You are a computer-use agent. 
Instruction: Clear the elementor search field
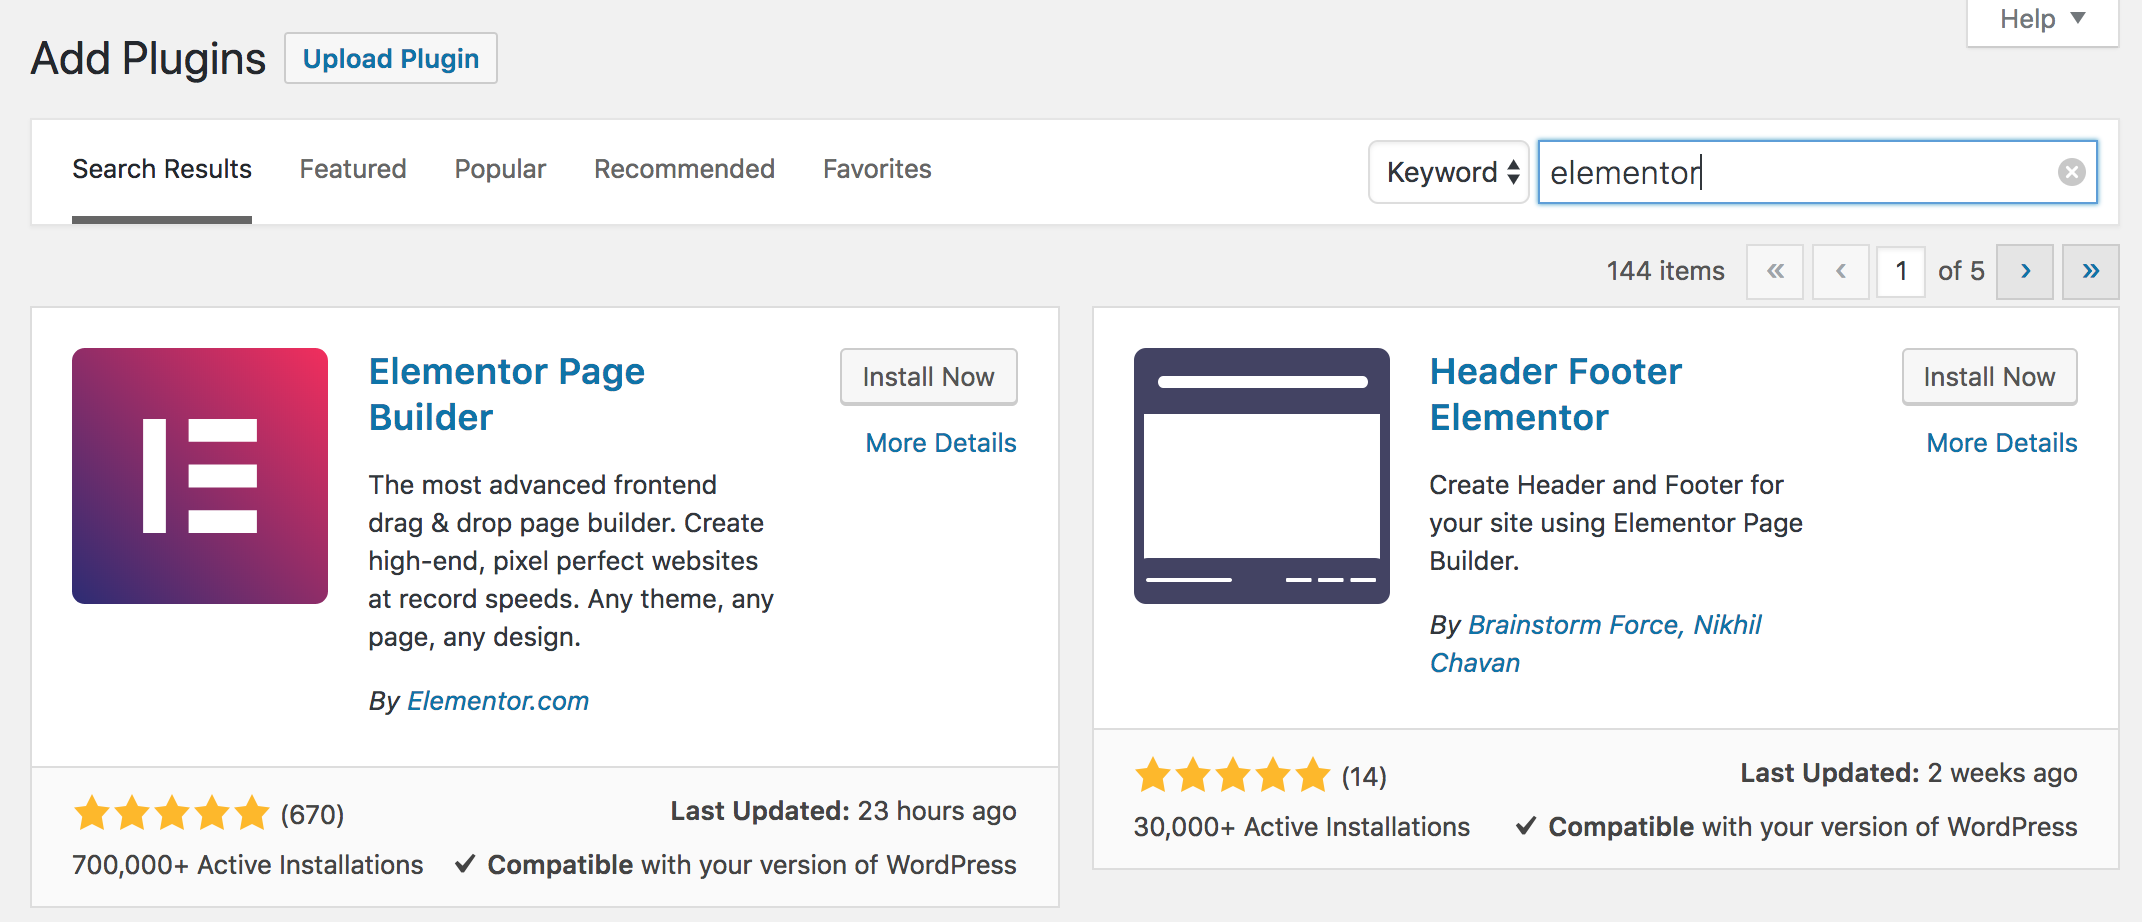click(2071, 172)
